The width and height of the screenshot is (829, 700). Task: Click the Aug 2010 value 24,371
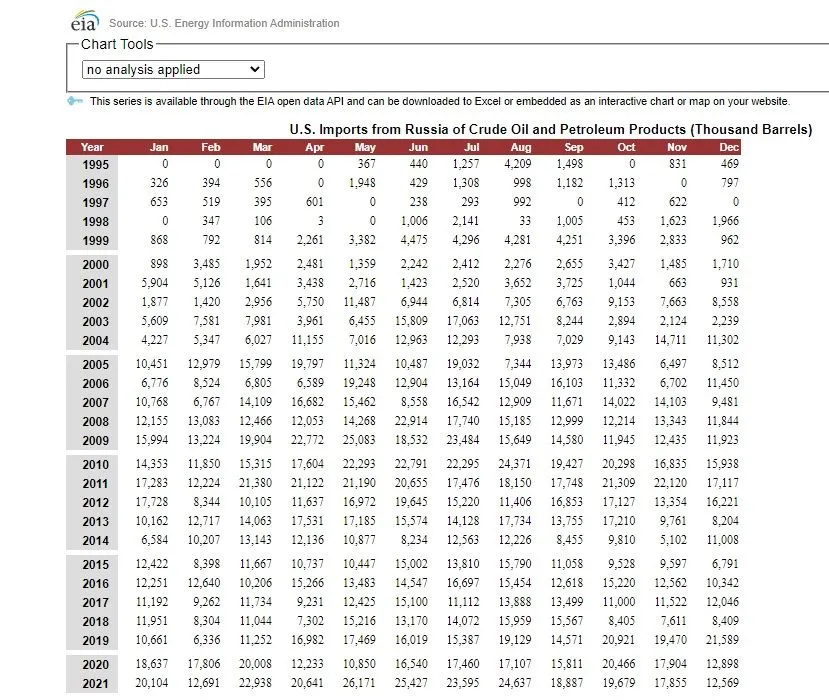pos(514,464)
